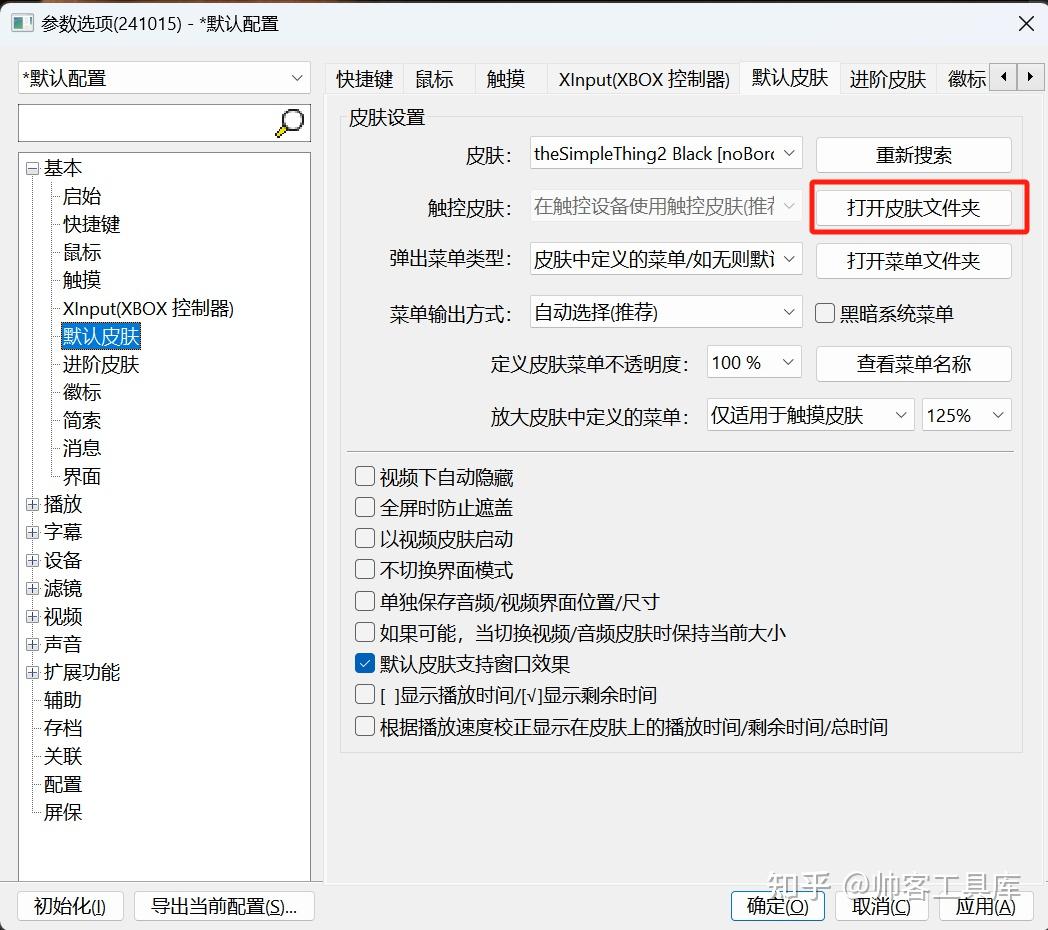
Task: Expand the 播放 tree node
Action: point(32,504)
